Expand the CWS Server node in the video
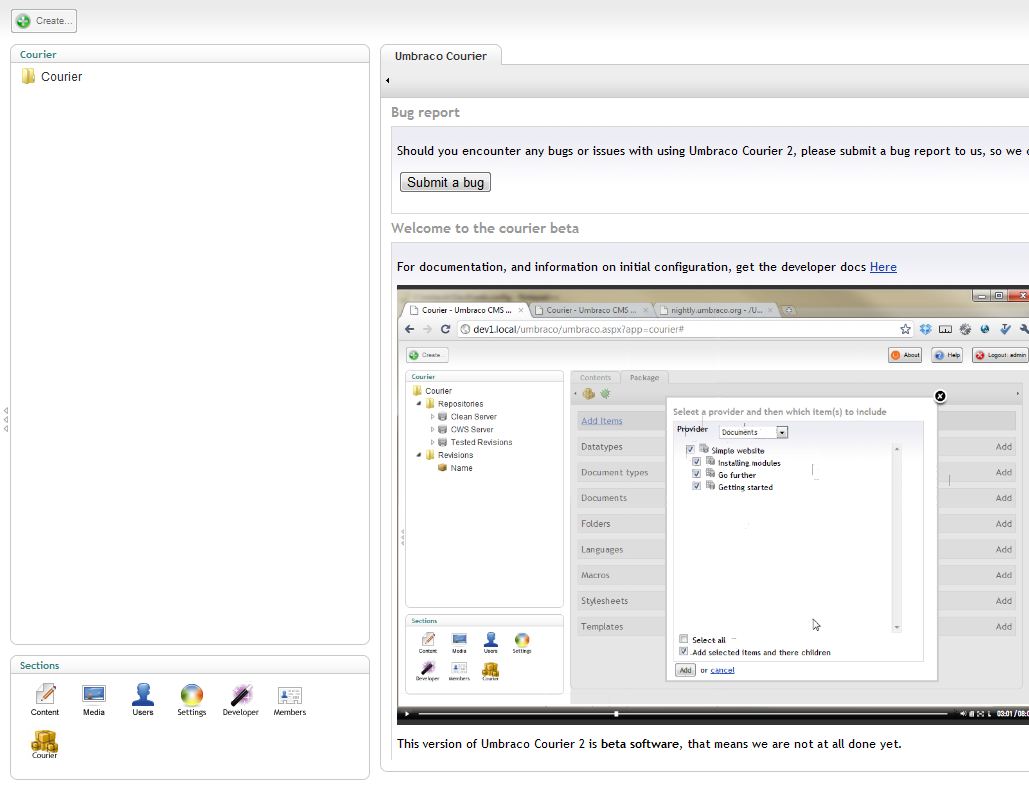This screenshot has width=1029, height=789. click(x=432, y=429)
